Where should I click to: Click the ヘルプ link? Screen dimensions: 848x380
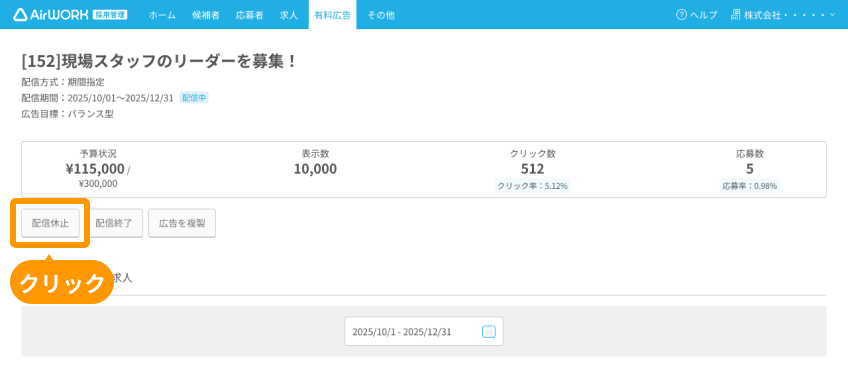pos(704,15)
